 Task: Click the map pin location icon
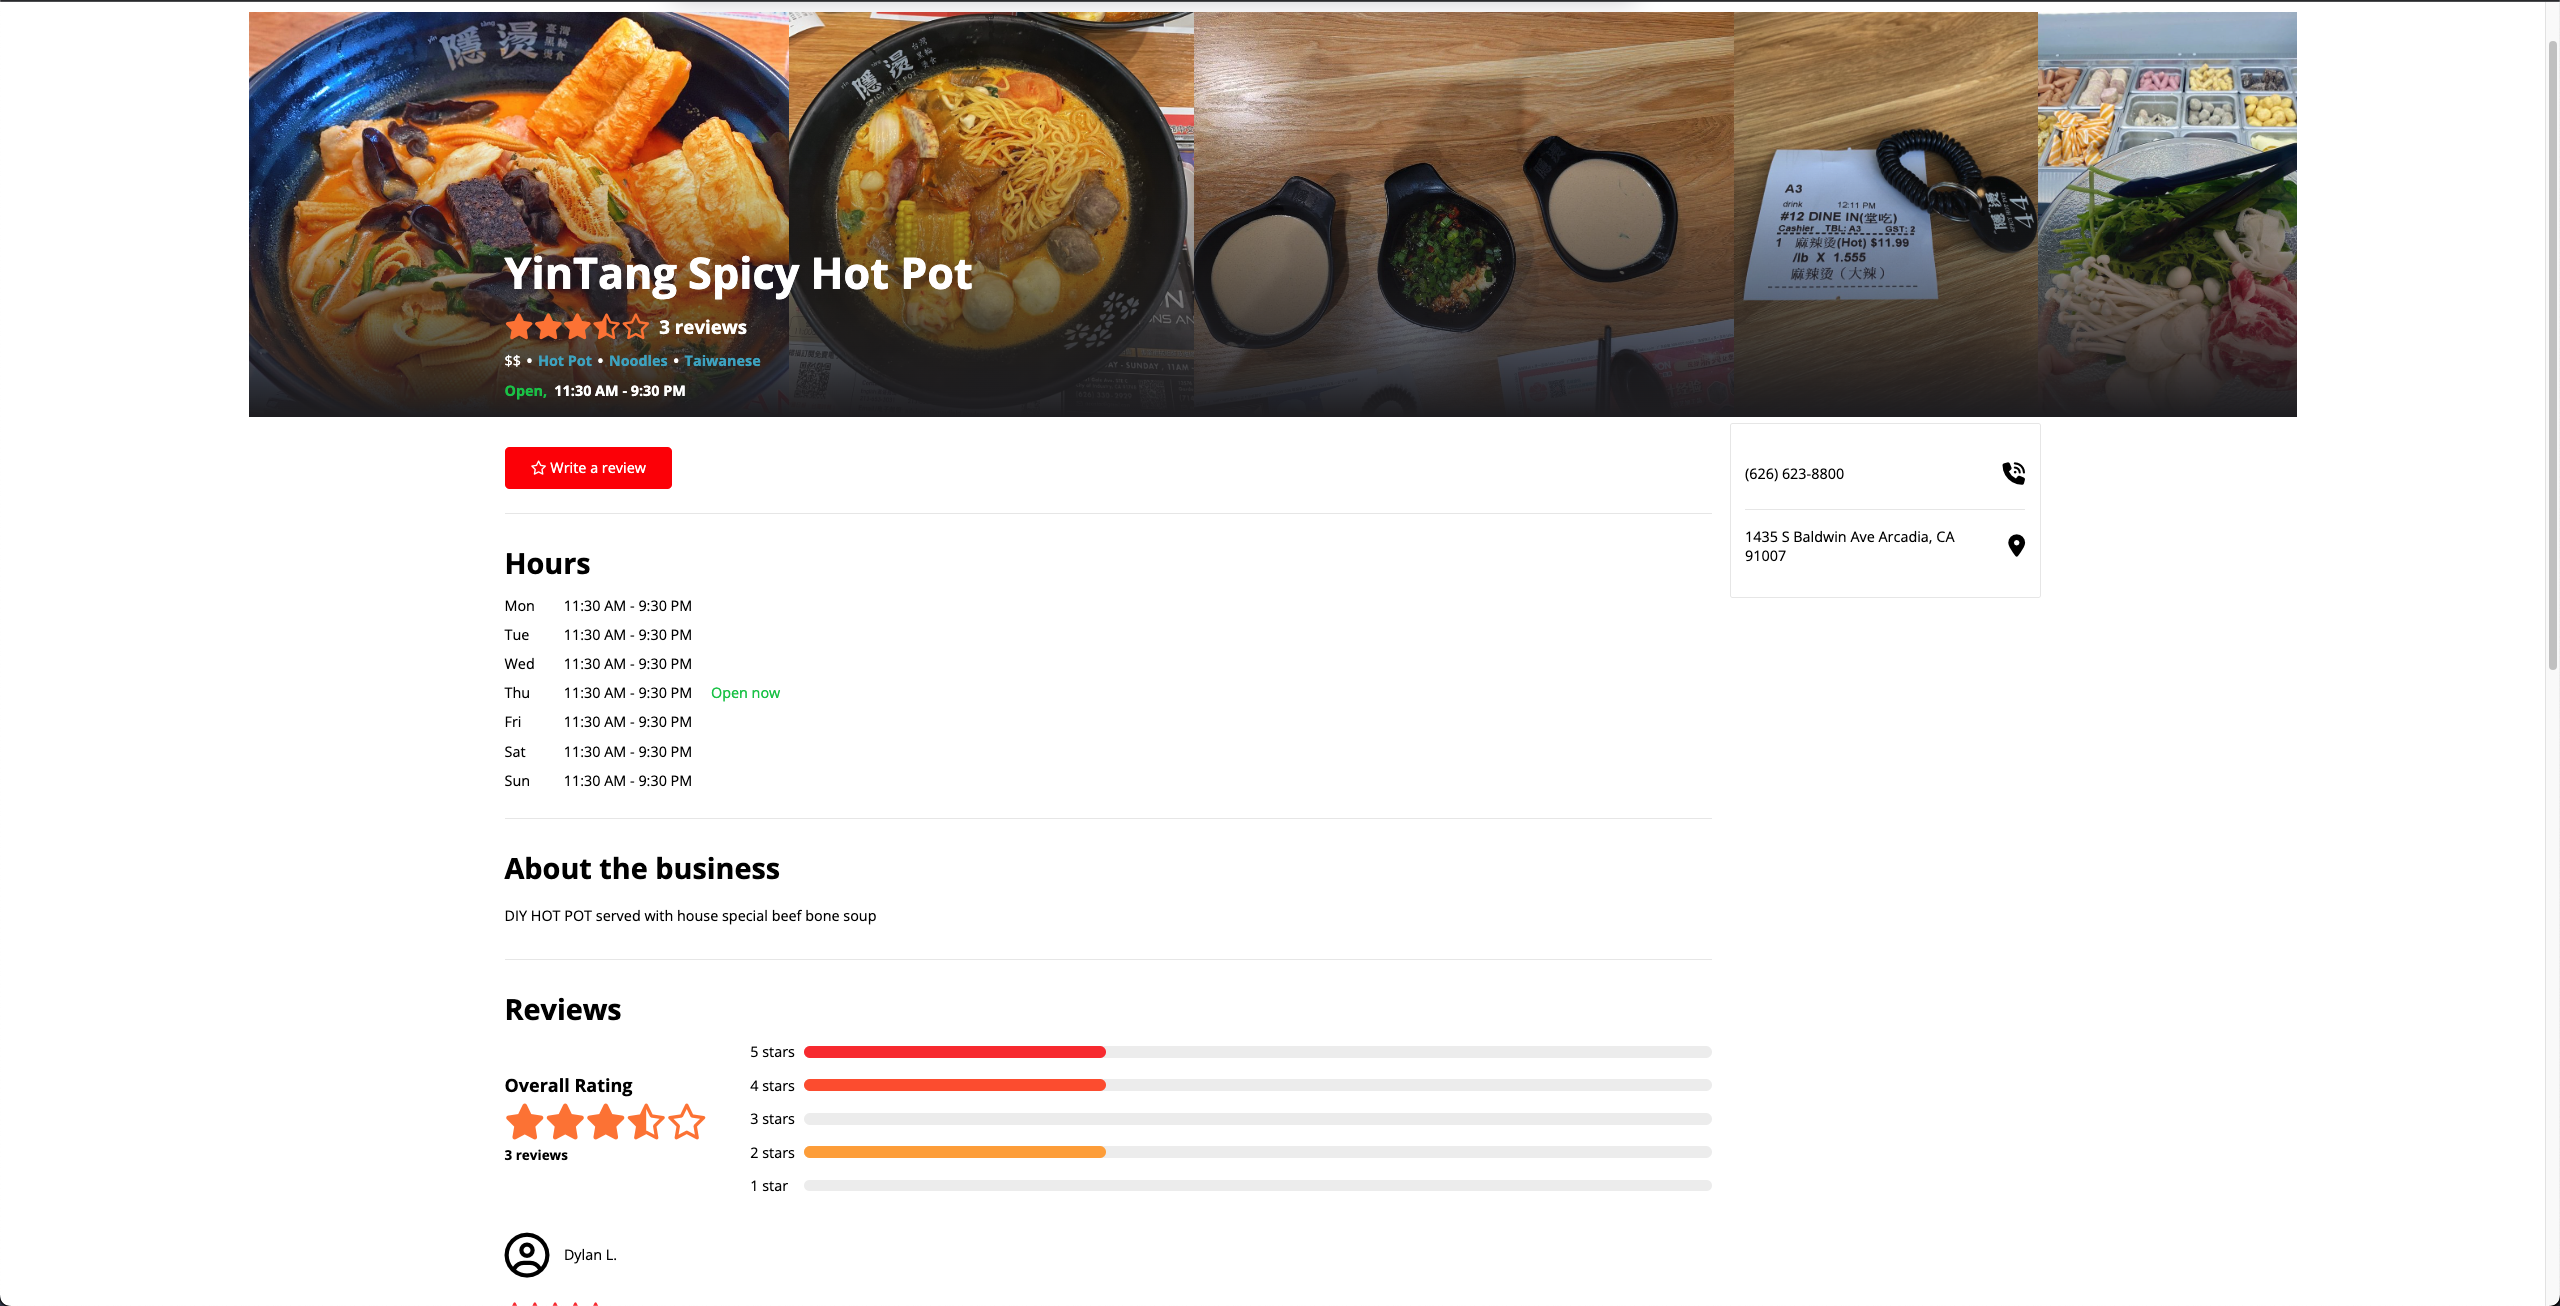coord(2015,545)
